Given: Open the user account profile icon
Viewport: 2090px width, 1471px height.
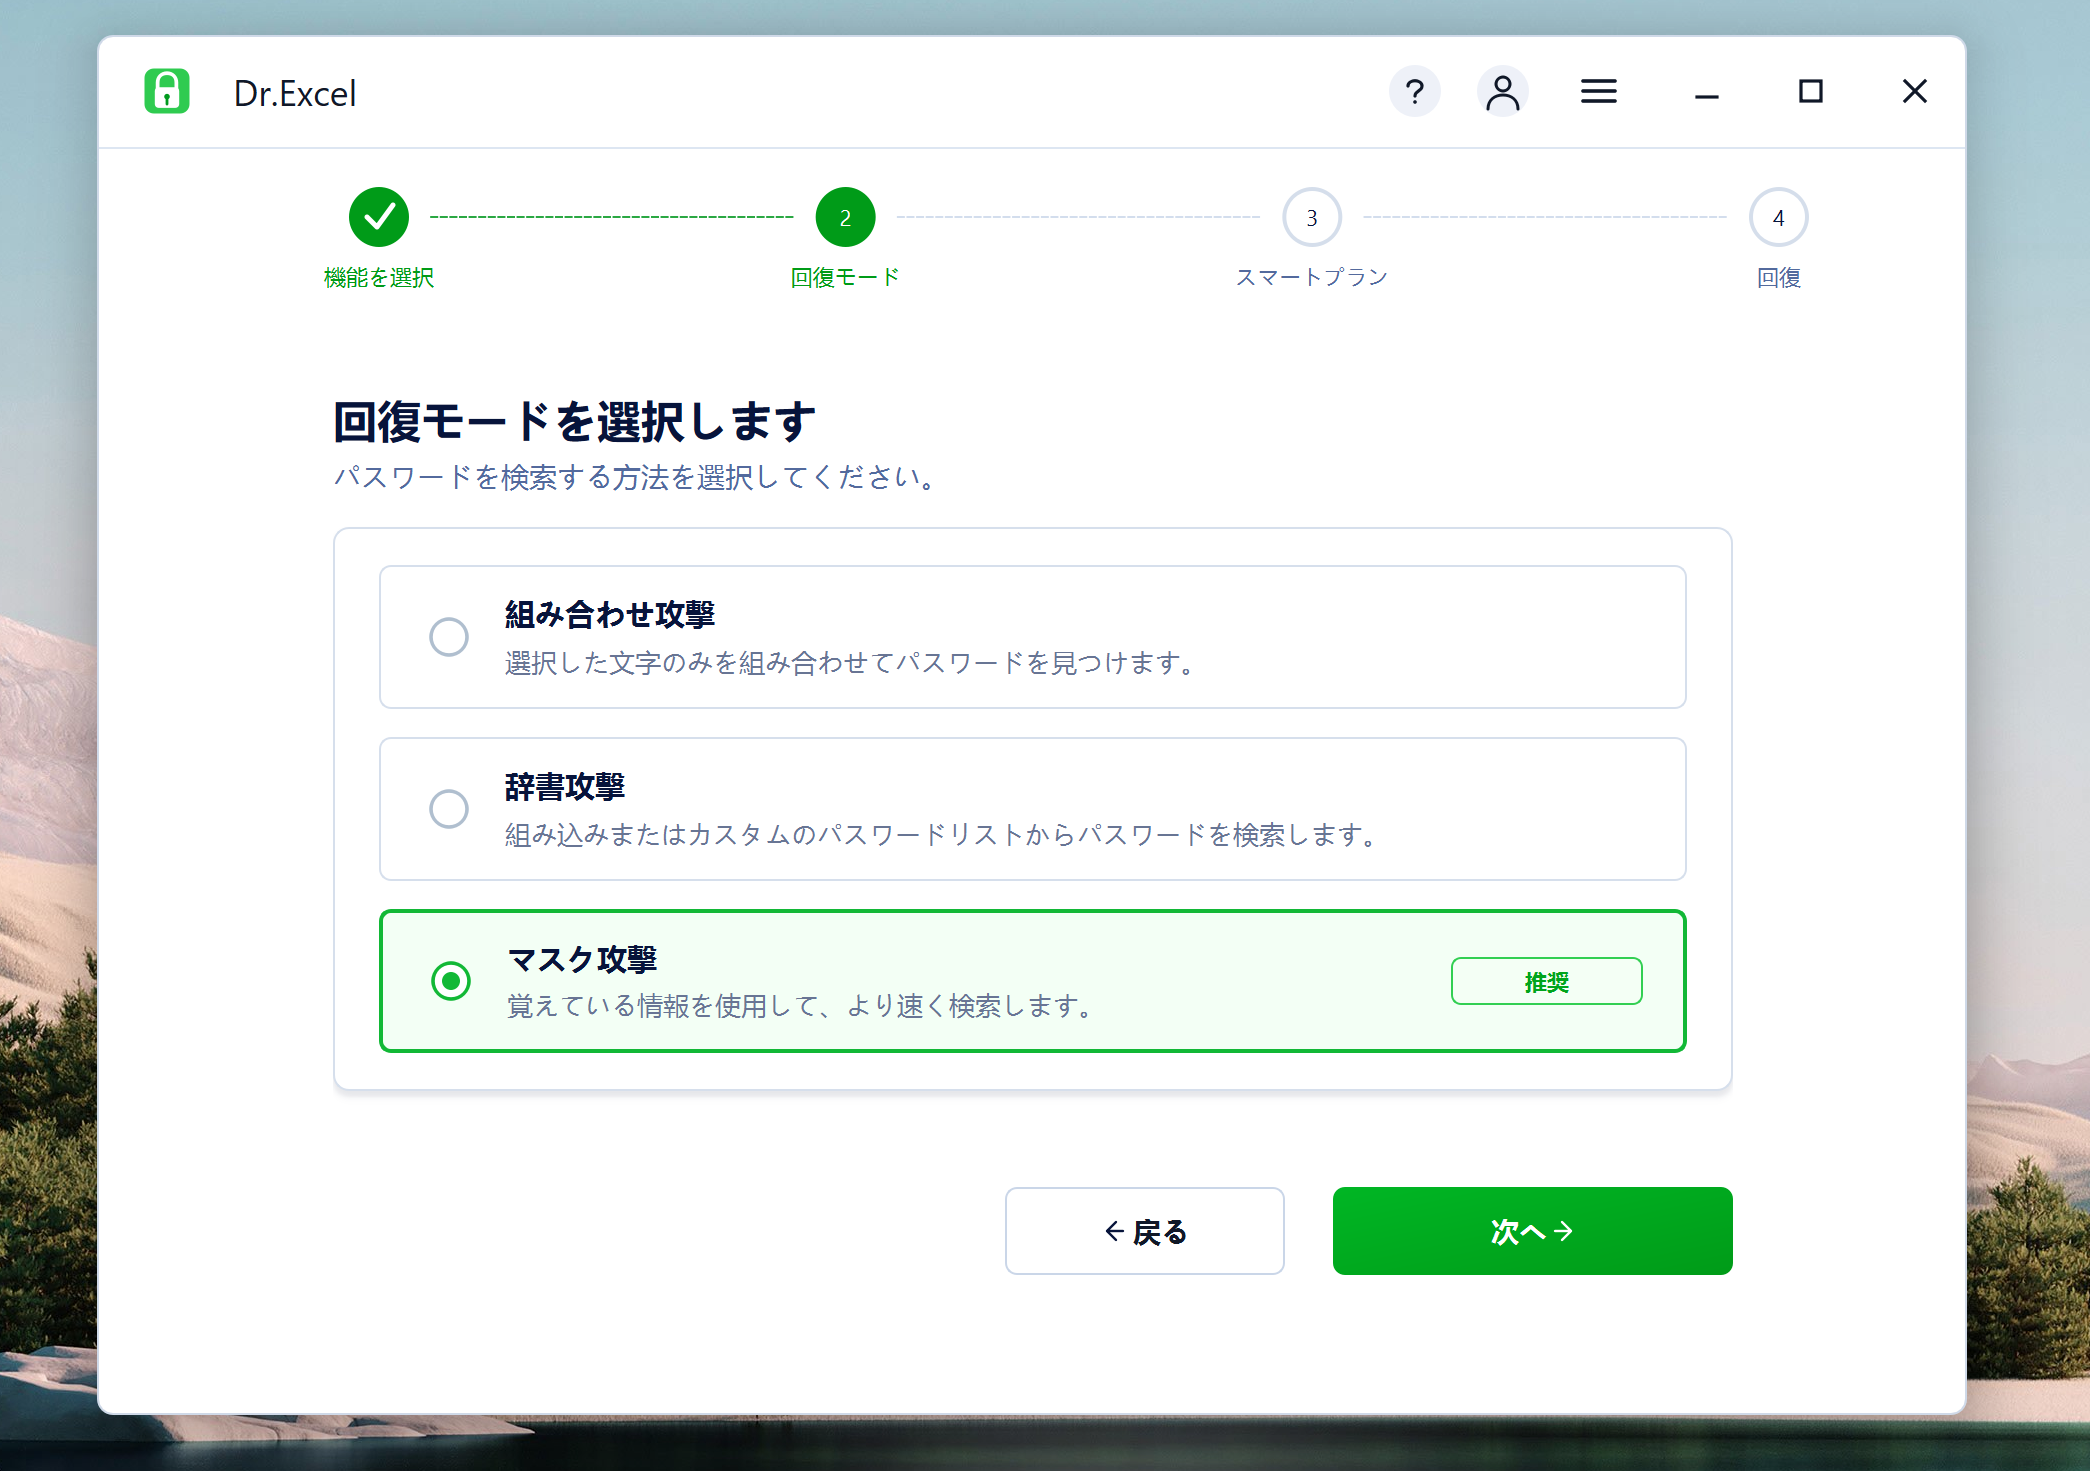Looking at the screenshot, I should (x=1502, y=92).
